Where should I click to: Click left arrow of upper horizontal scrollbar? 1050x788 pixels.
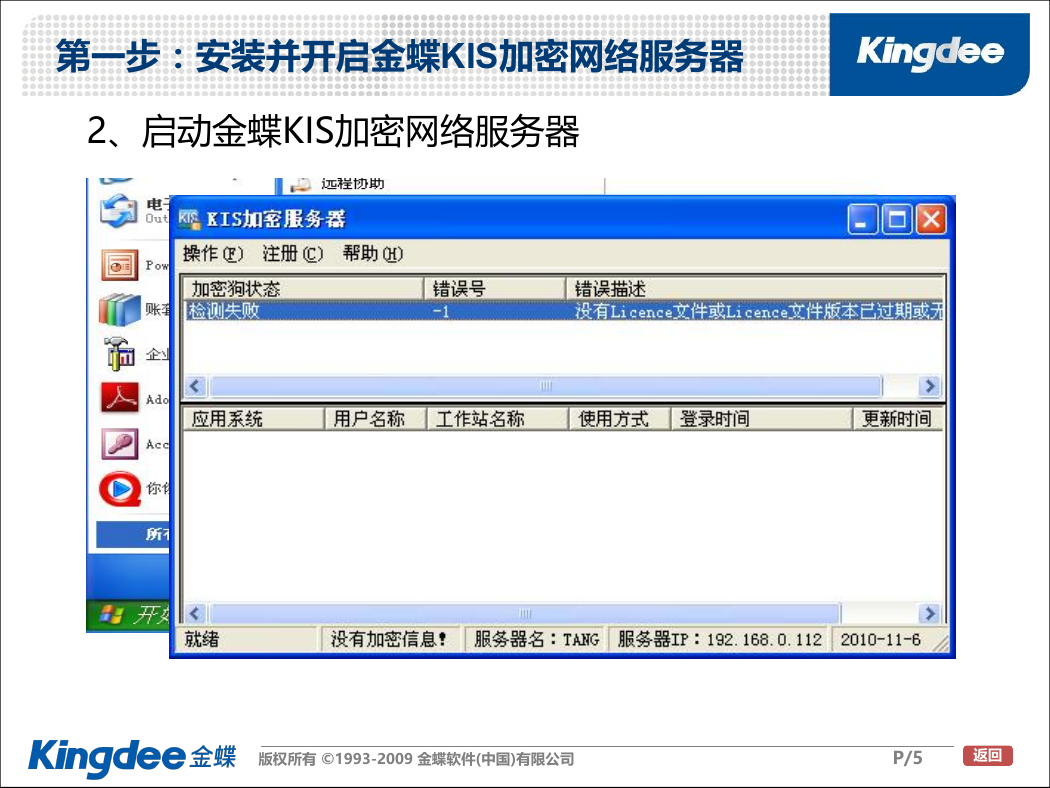click(x=196, y=386)
